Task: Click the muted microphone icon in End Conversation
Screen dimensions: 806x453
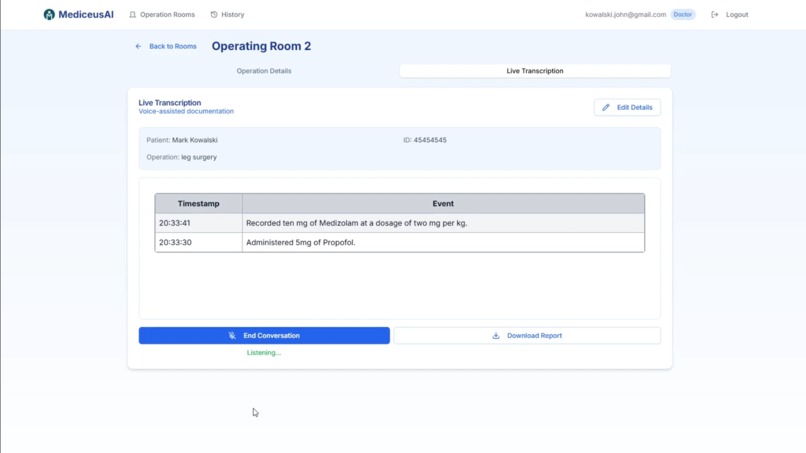Action: pos(232,336)
